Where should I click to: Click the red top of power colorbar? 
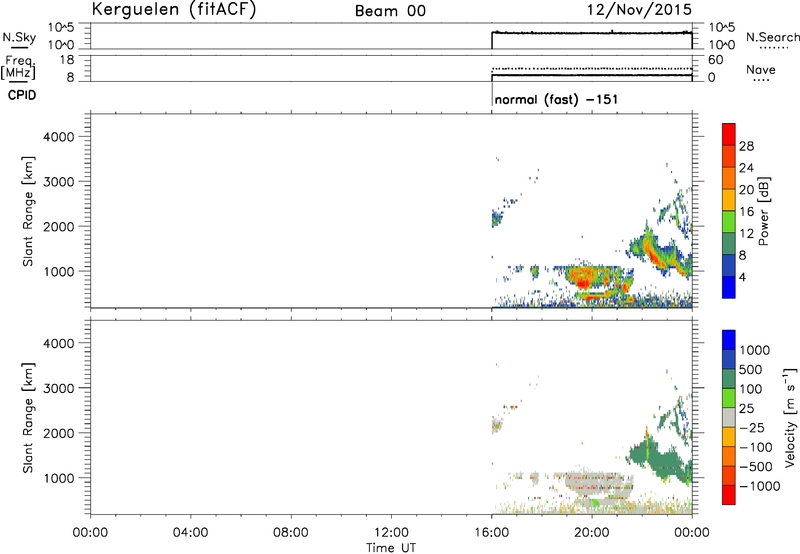click(x=729, y=134)
